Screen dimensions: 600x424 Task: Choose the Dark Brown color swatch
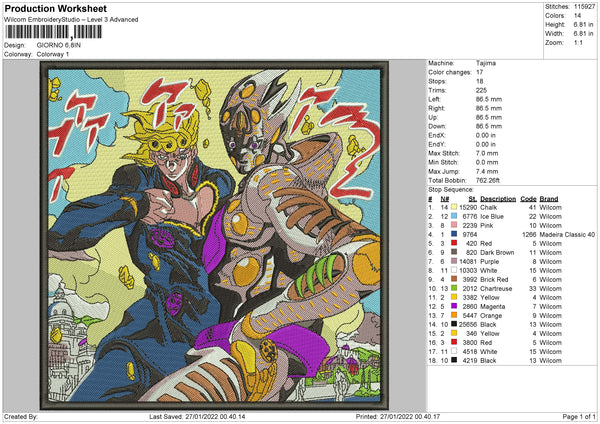(454, 252)
